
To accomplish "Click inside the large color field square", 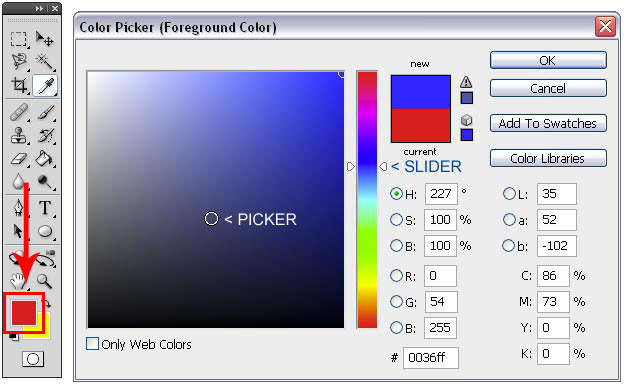I will point(216,199).
